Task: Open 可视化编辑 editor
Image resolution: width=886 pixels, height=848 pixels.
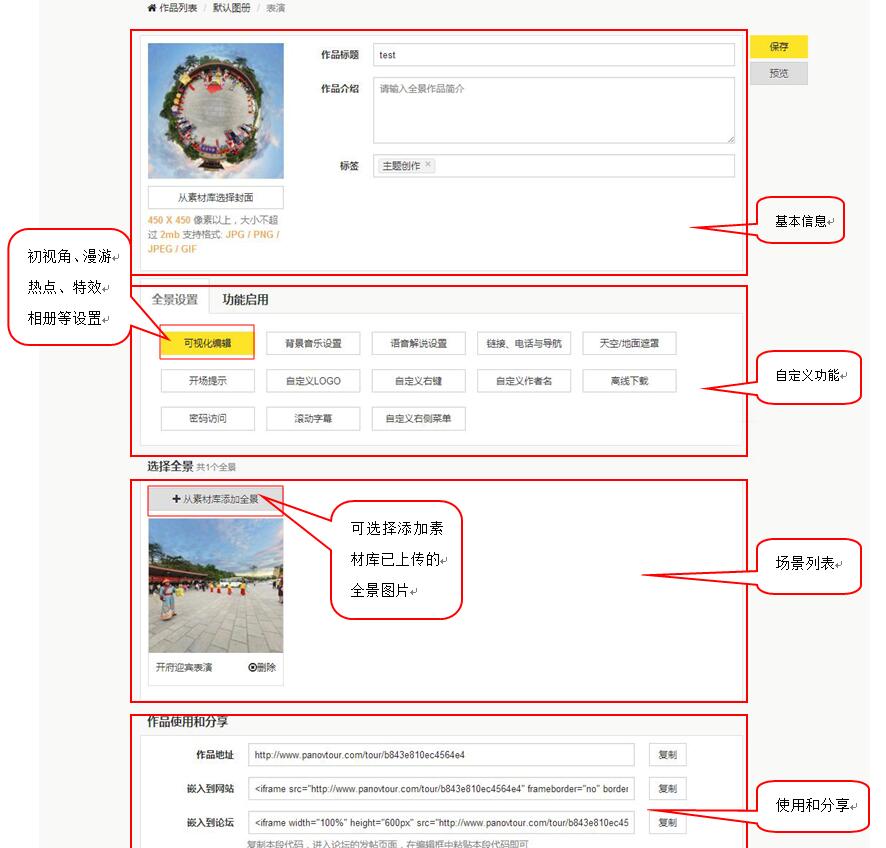Action: click(x=207, y=343)
